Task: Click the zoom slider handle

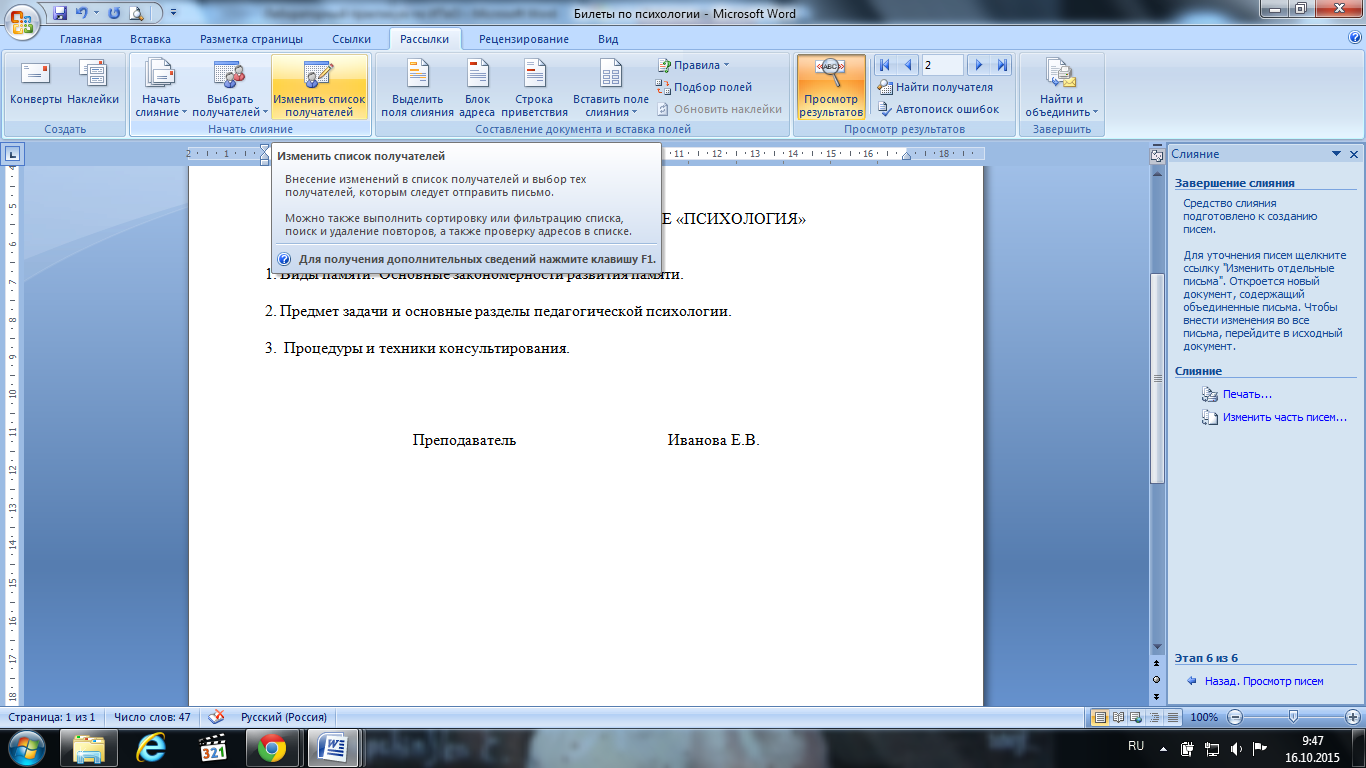Action: pyautogui.click(x=1294, y=717)
